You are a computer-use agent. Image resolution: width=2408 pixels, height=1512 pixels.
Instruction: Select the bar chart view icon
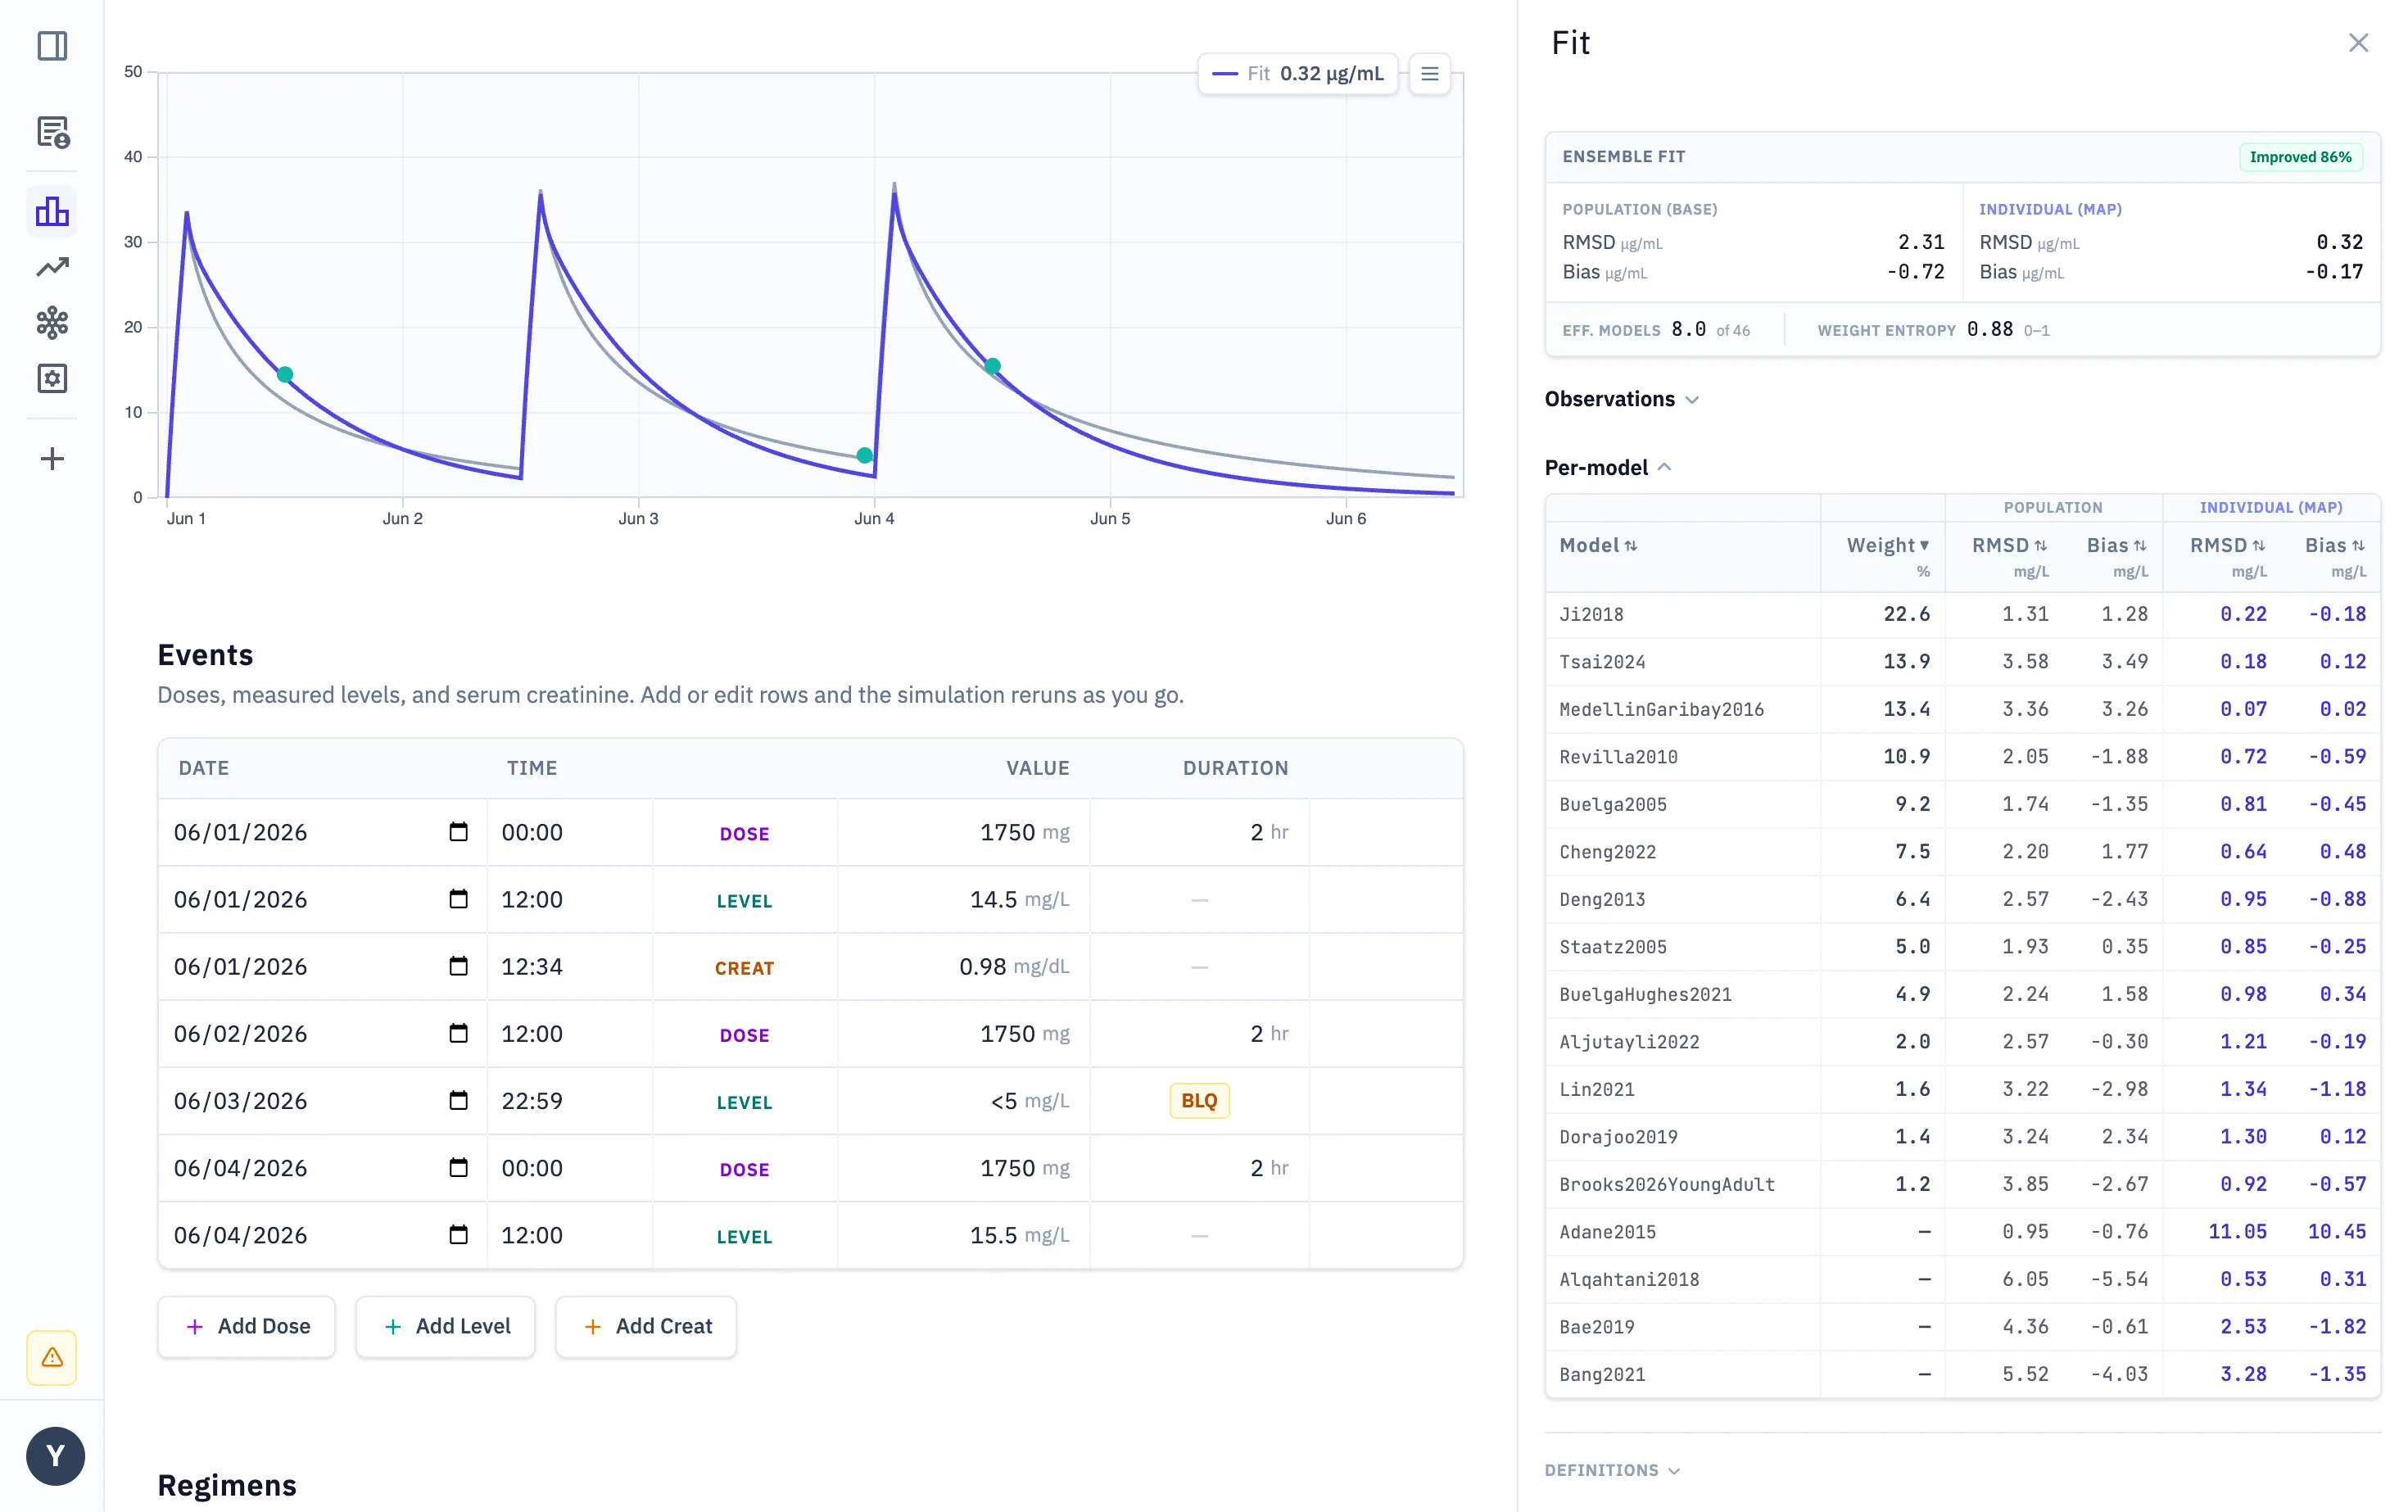52,211
